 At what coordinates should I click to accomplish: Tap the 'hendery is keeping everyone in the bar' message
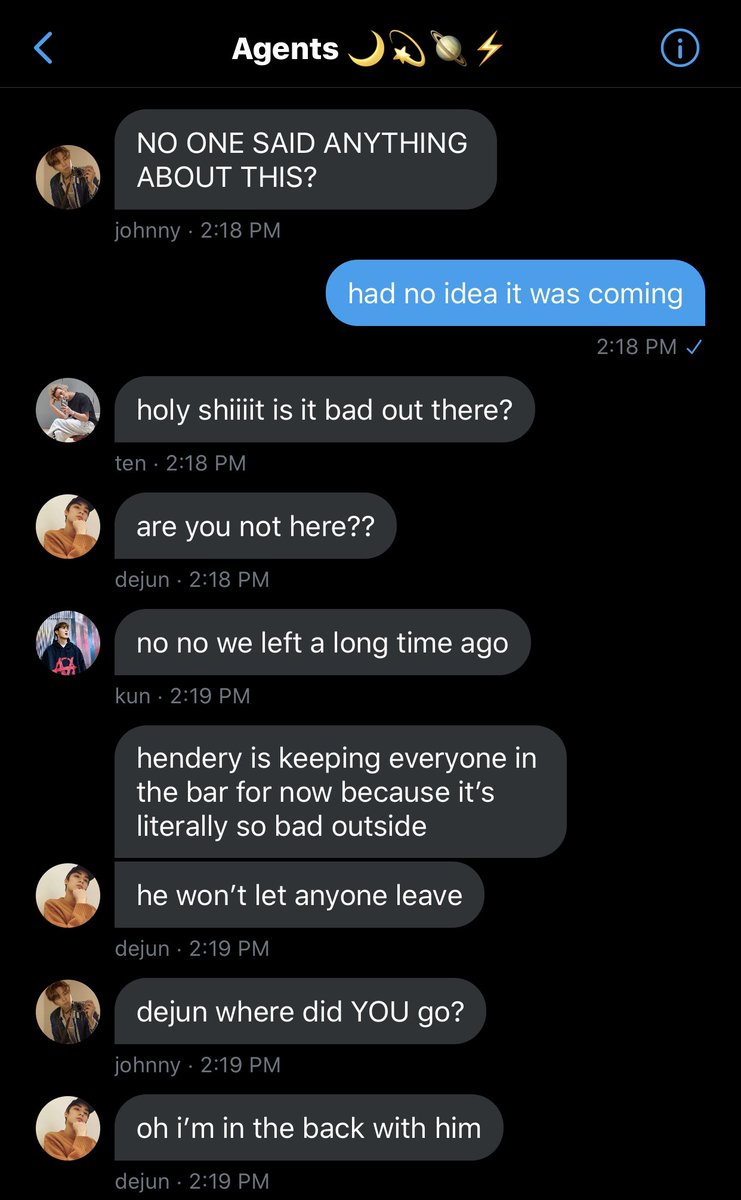click(x=340, y=792)
